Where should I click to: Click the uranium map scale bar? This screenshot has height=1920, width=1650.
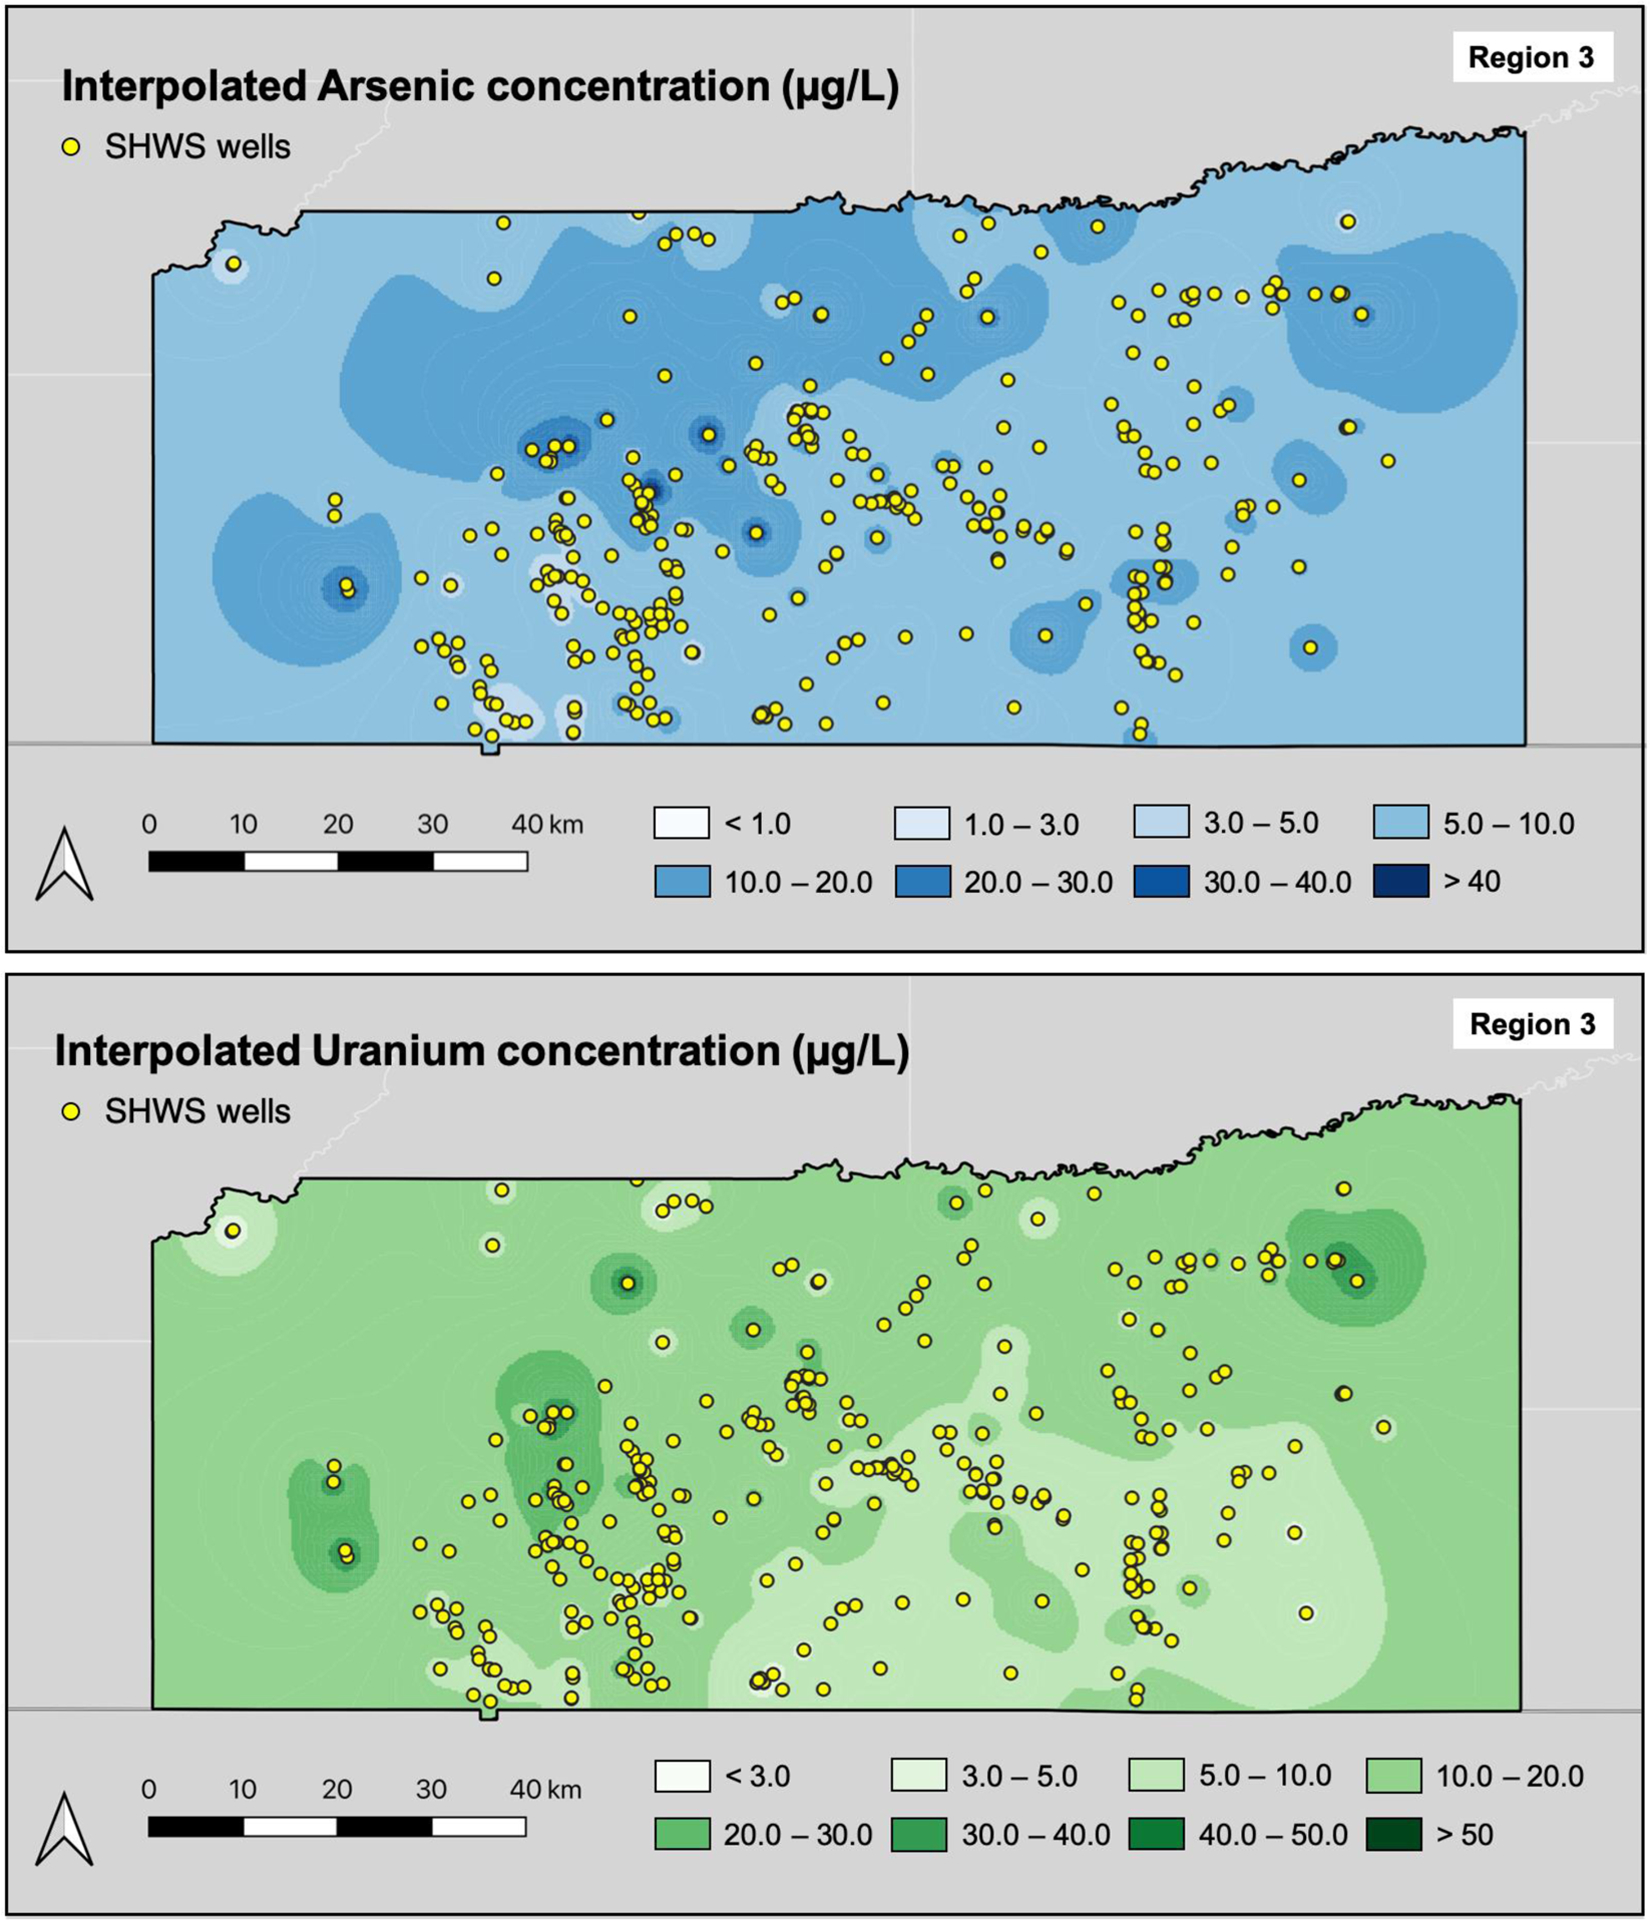337,1826
